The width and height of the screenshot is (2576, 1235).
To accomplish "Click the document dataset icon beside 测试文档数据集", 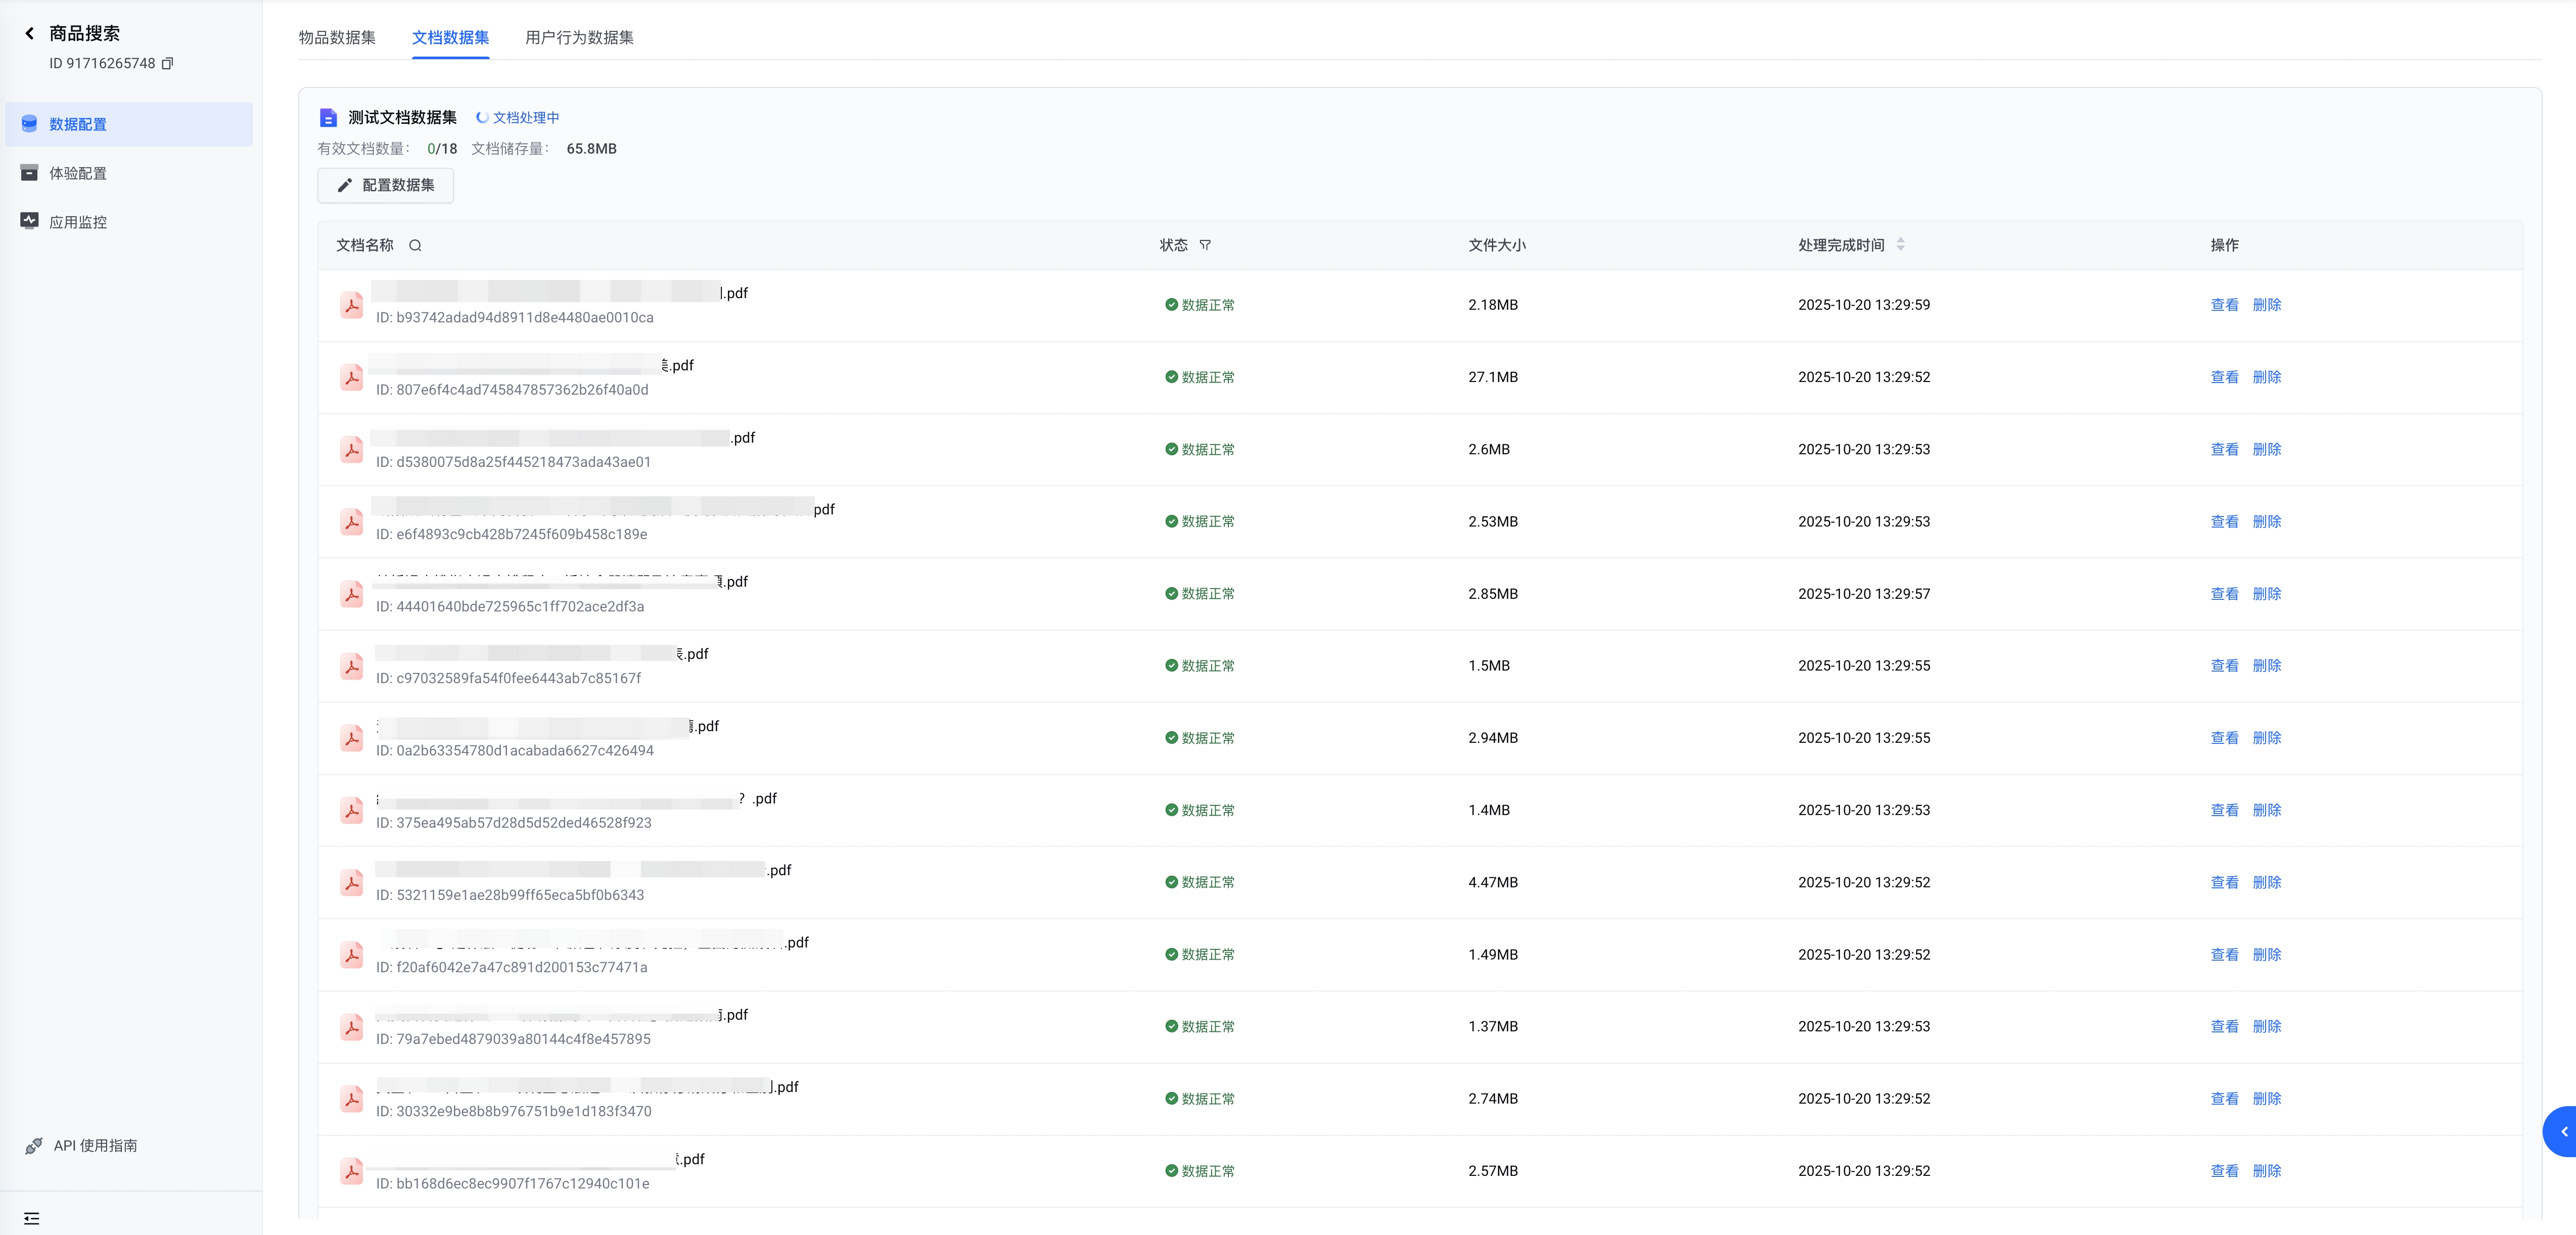I will (328, 117).
